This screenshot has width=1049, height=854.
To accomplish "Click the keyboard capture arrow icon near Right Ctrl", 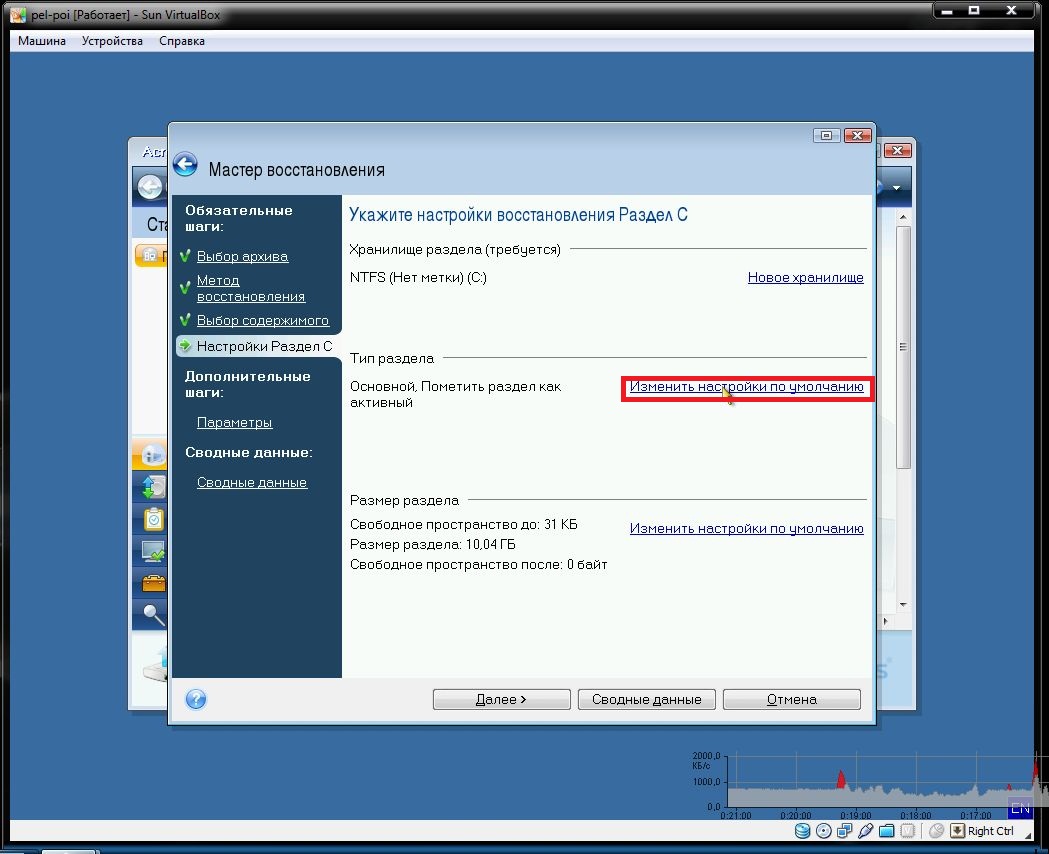I will [957, 831].
